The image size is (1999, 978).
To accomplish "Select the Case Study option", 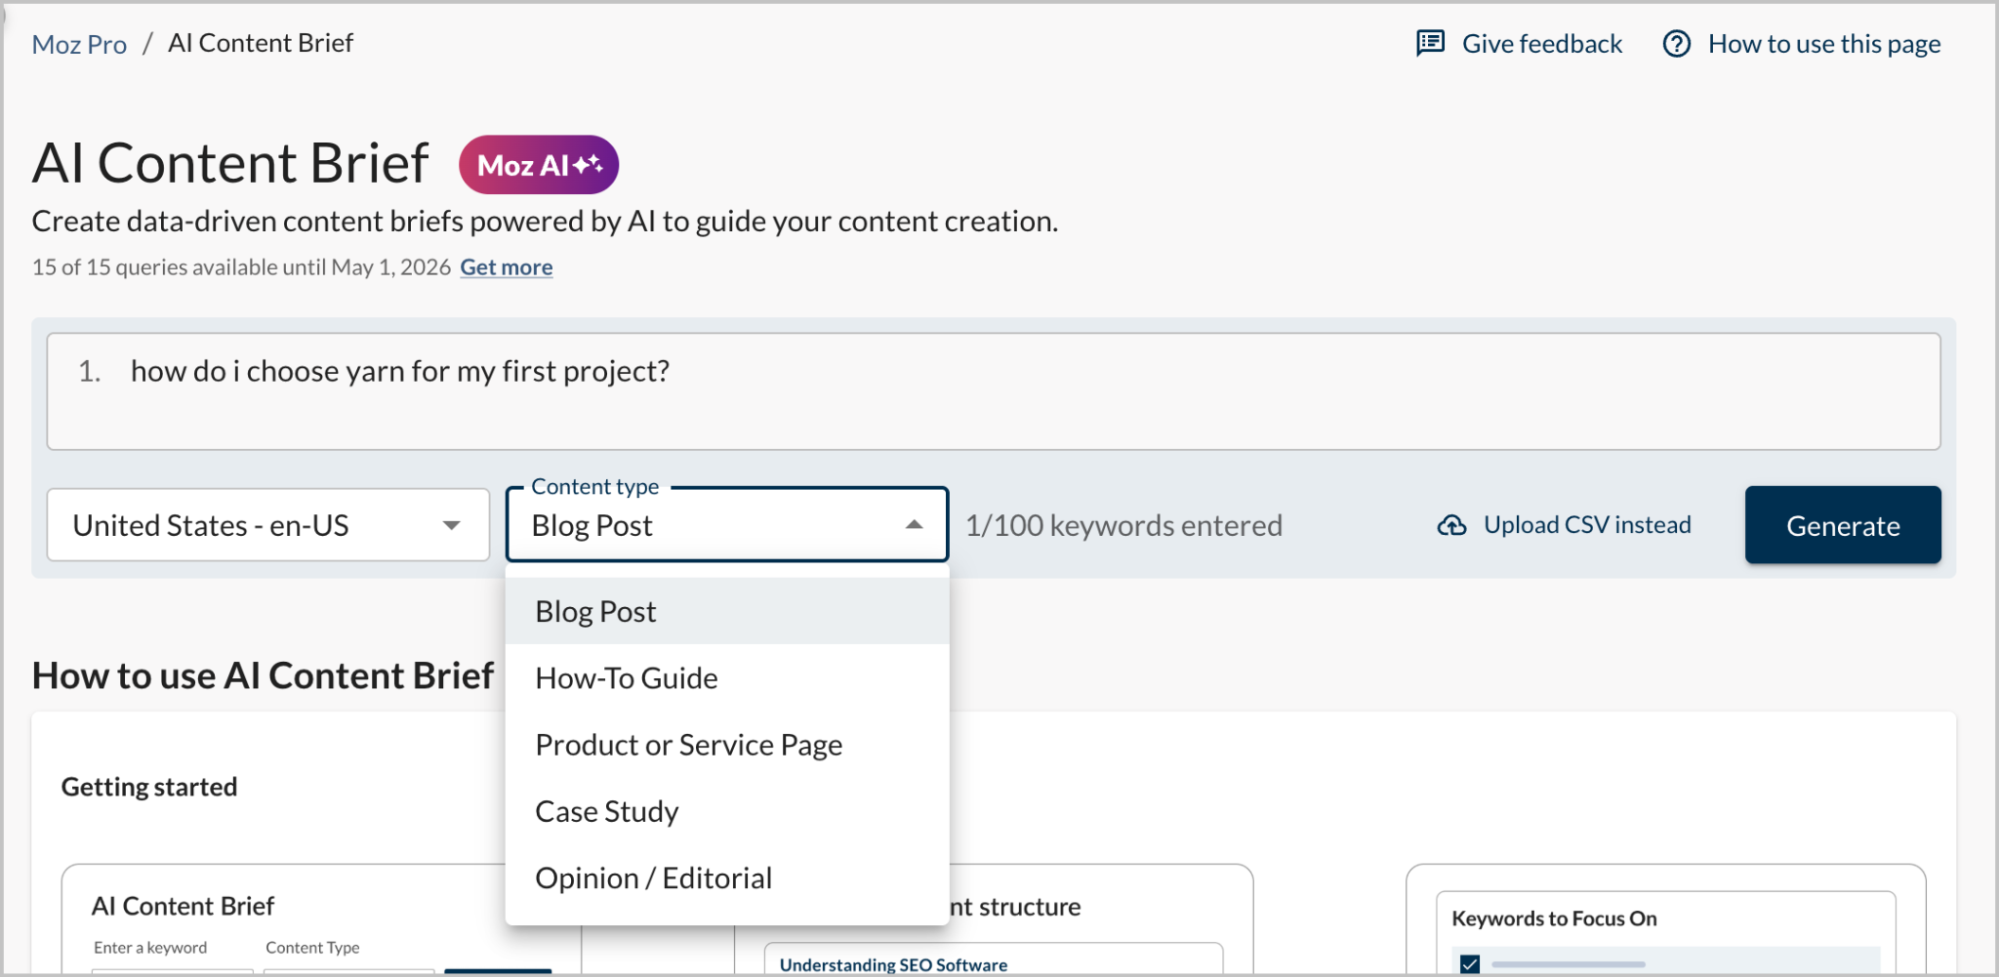I will coord(727,811).
